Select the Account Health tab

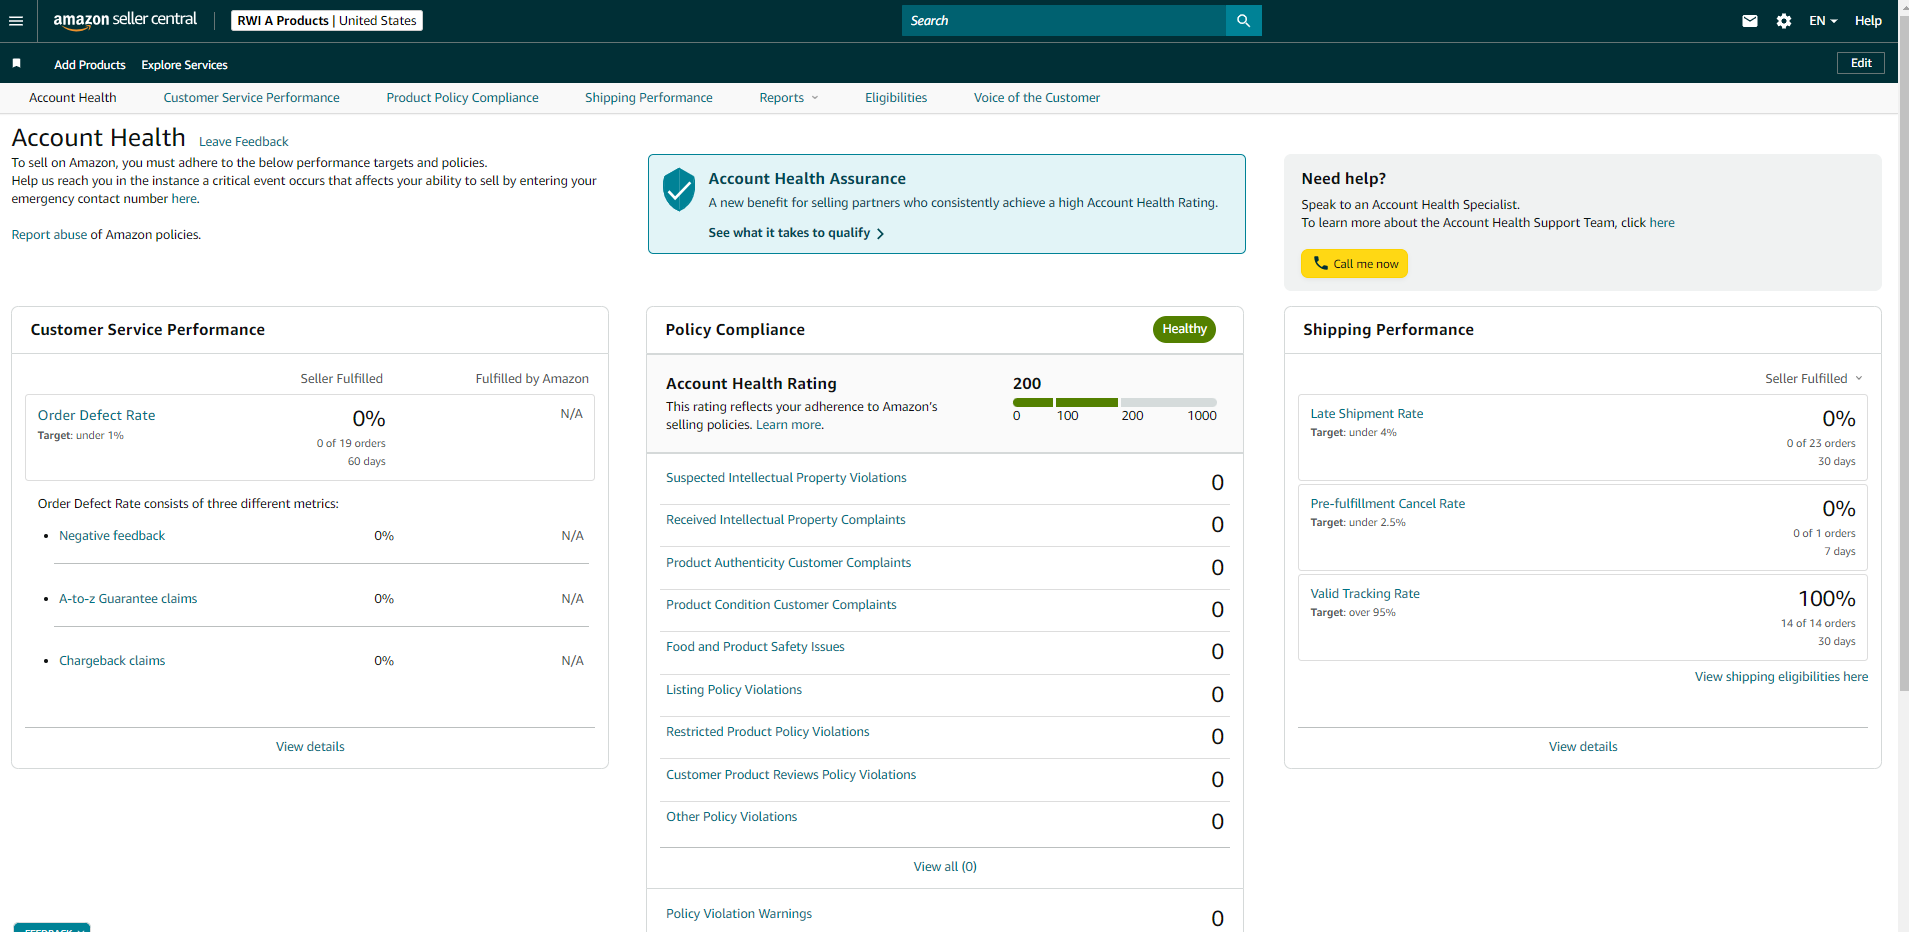73,98
